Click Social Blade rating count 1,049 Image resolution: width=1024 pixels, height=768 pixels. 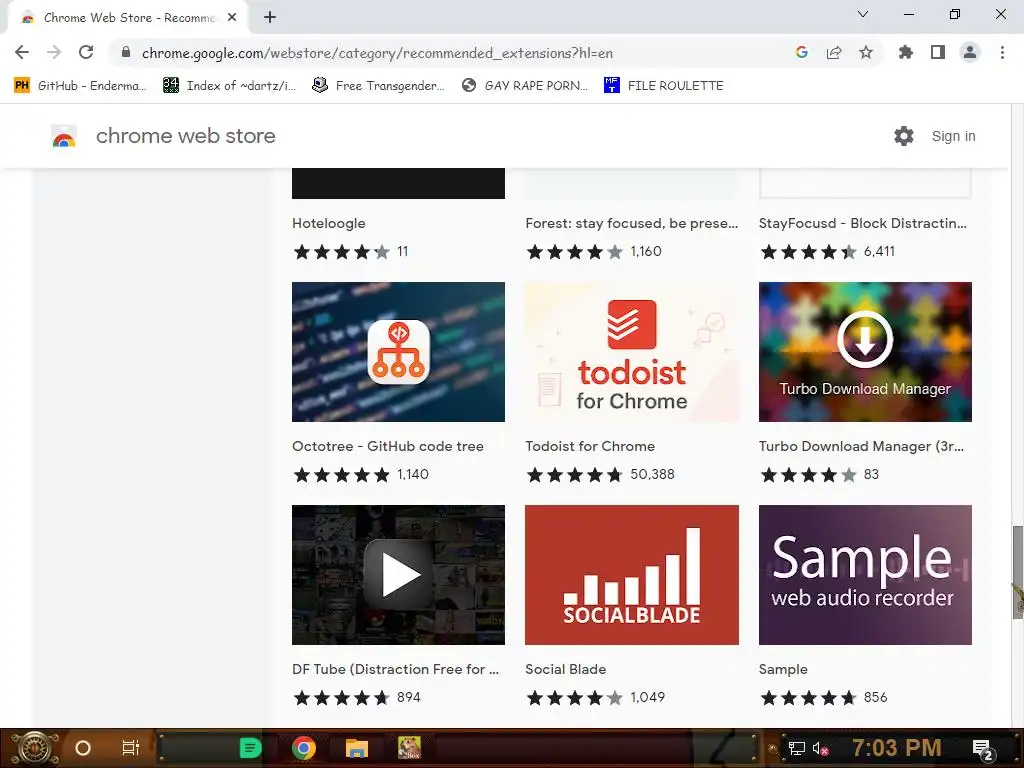pyautogui.click(x=647, y=697)
